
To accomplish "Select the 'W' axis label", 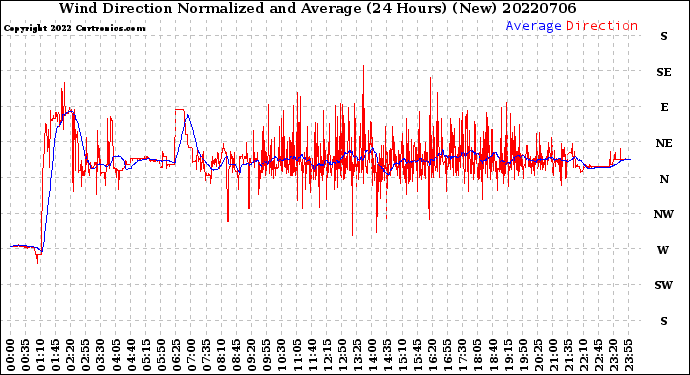I will 663,250.
